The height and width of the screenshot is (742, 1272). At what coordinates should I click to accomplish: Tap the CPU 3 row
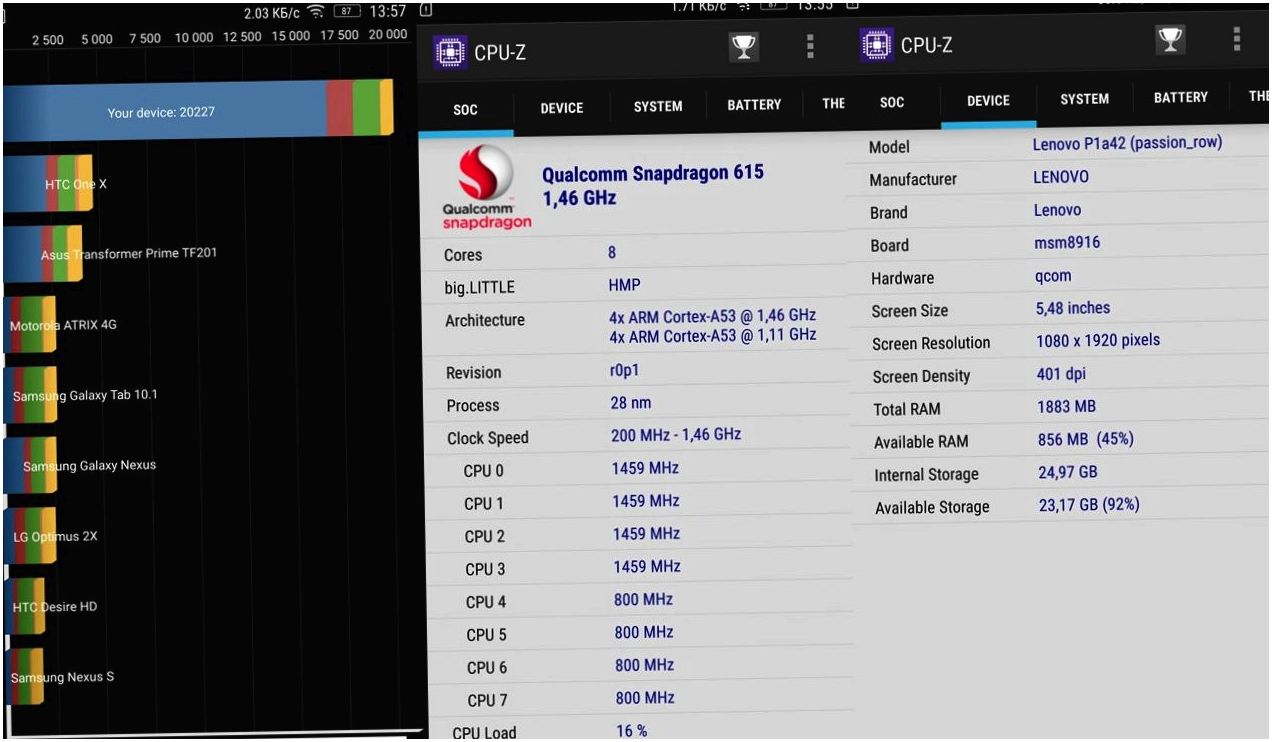pos(640,568)
